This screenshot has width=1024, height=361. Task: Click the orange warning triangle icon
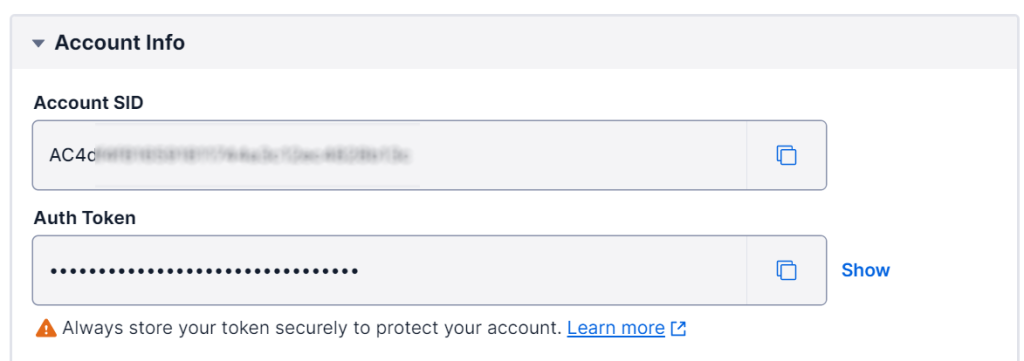point(46,328)
